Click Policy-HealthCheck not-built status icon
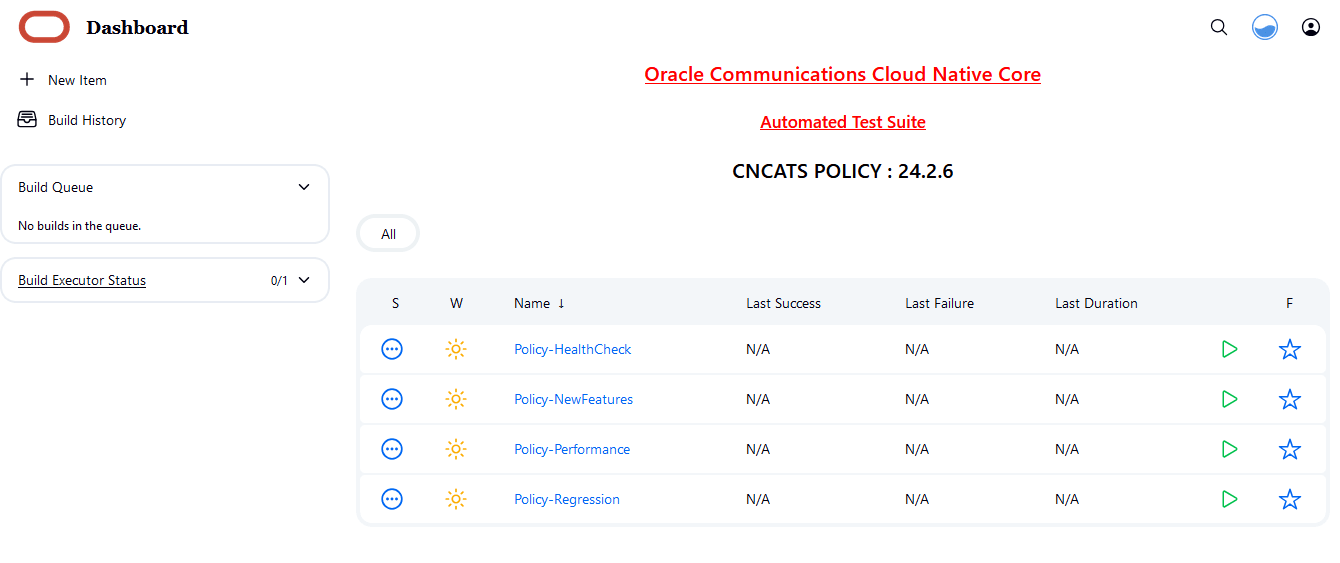1340x563 pixels. (392, 349)
